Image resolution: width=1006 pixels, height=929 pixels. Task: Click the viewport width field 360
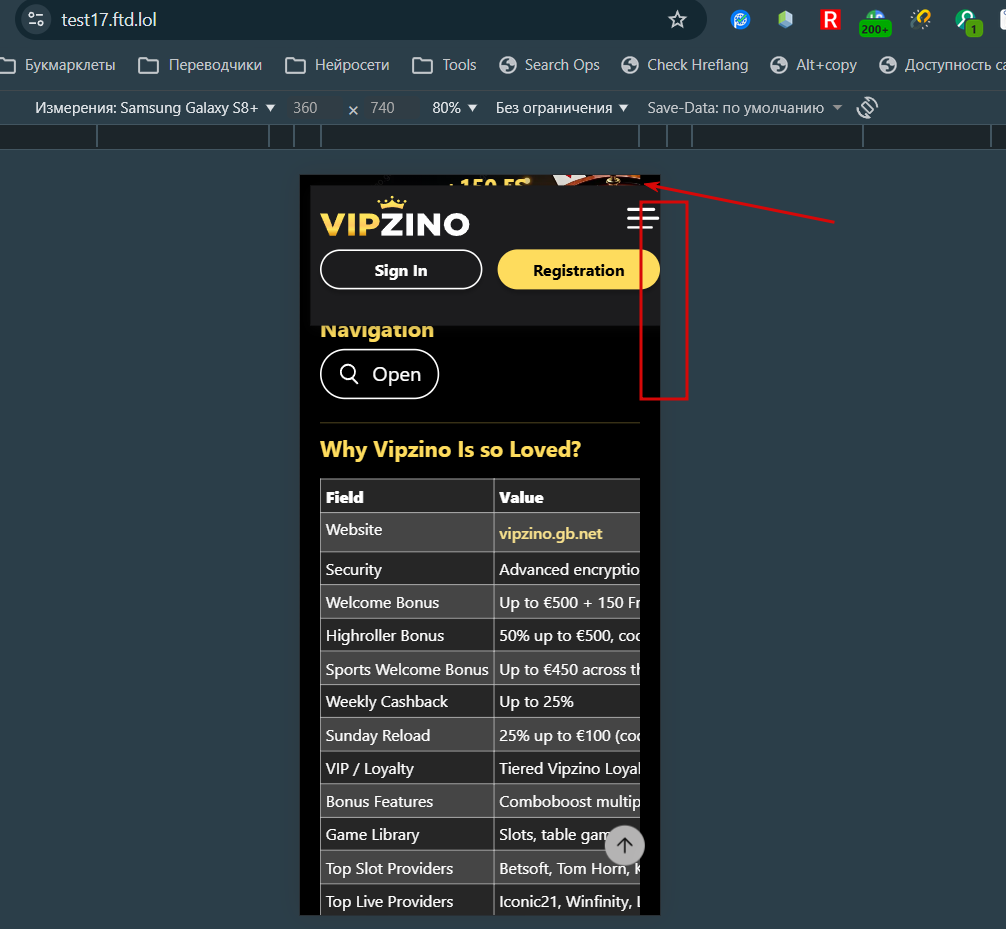[306, 108]
